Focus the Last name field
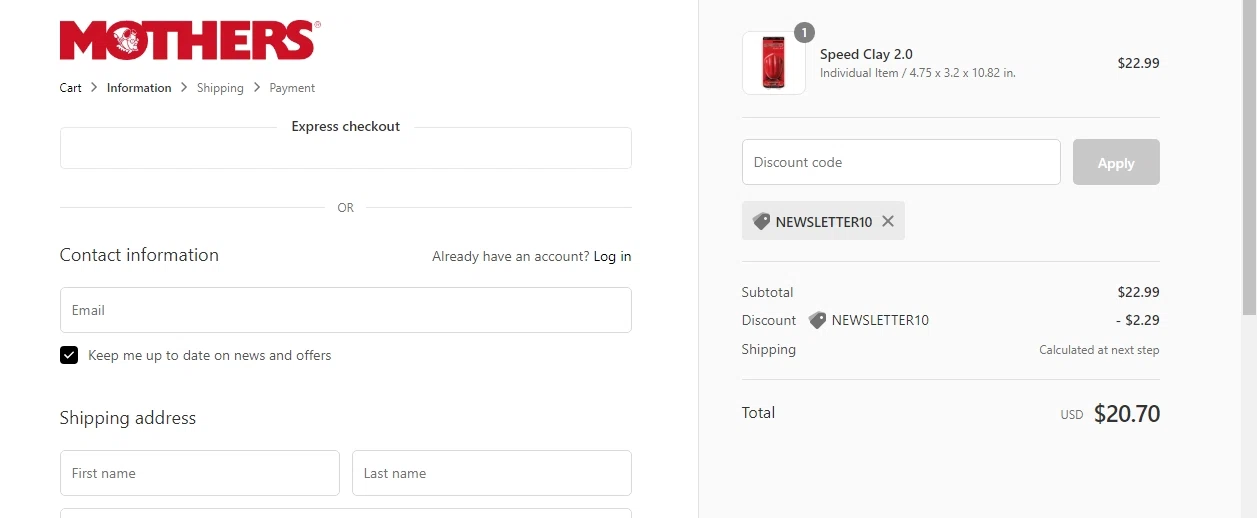 click(x=492, y=473)
